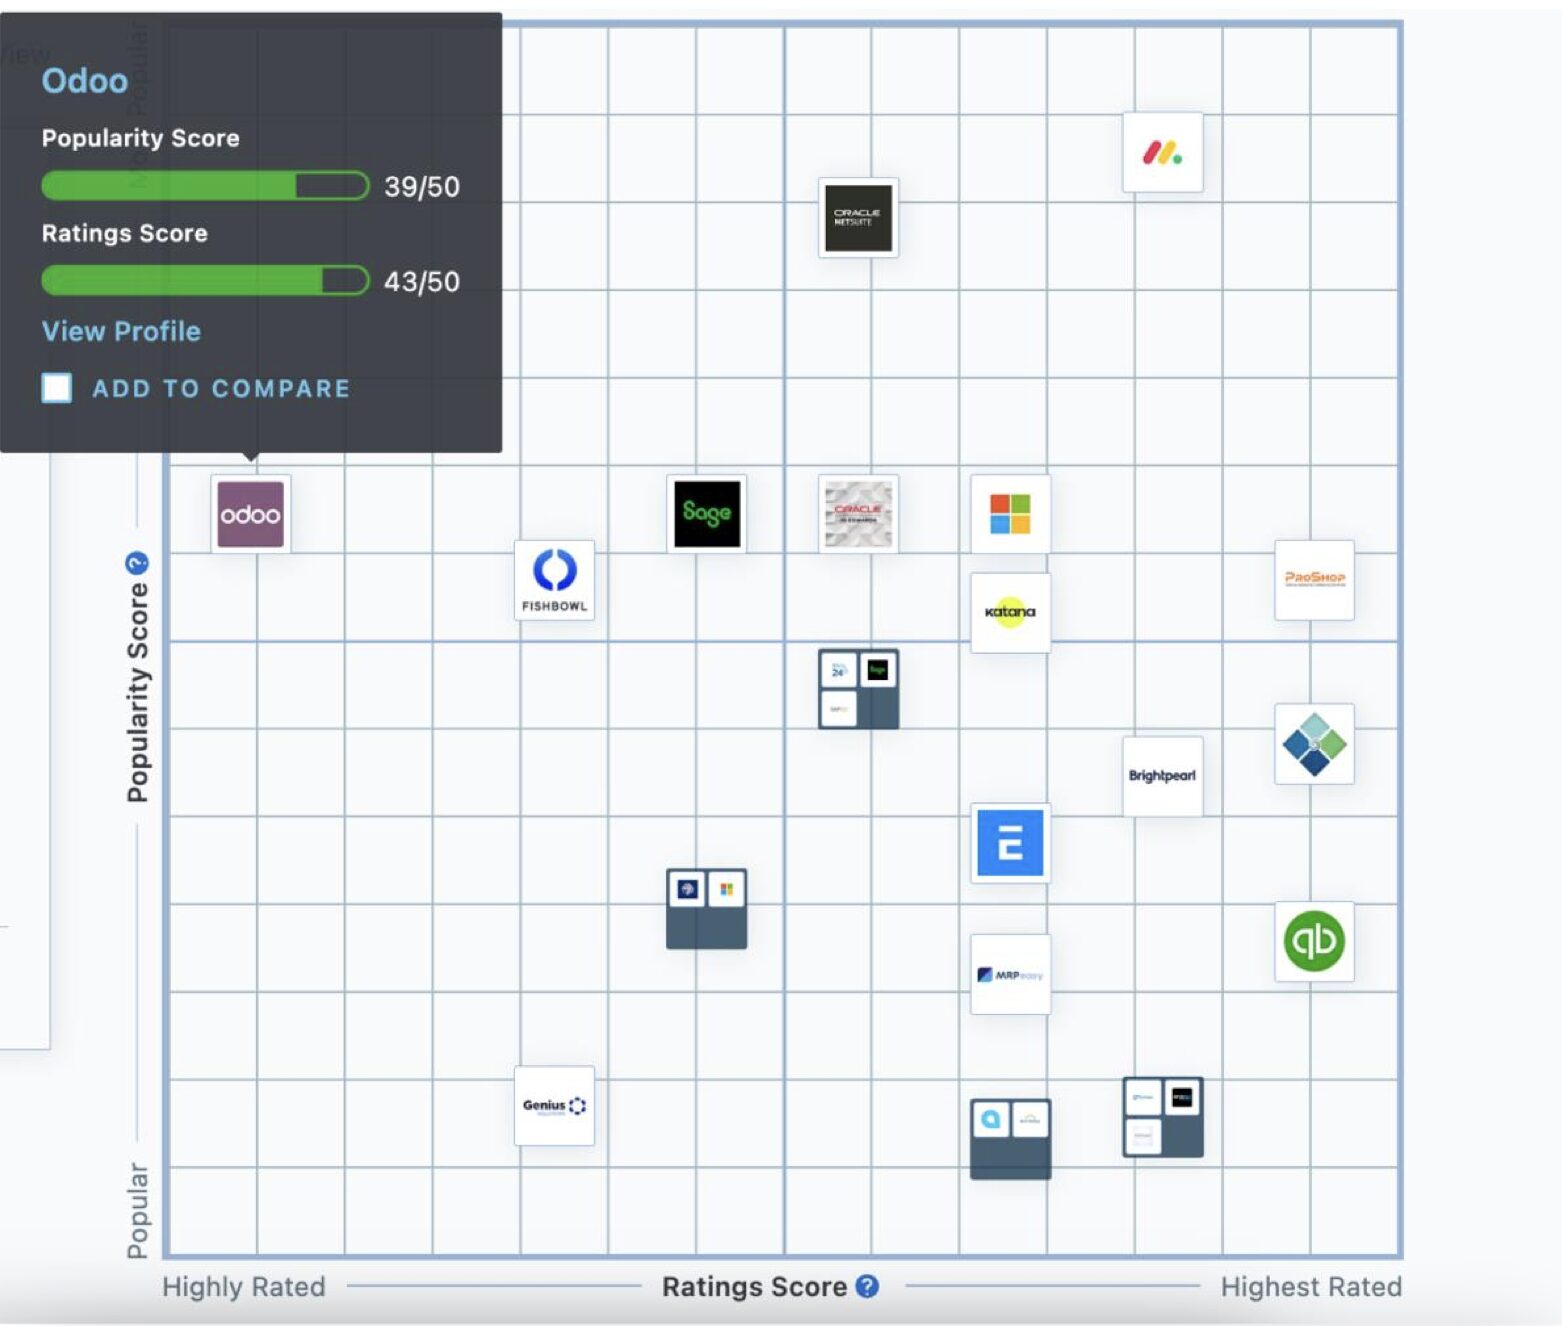Click the Ratings Score progress bar
This screenshot has height=1326, width=1562.
click(x=205, y=281)
